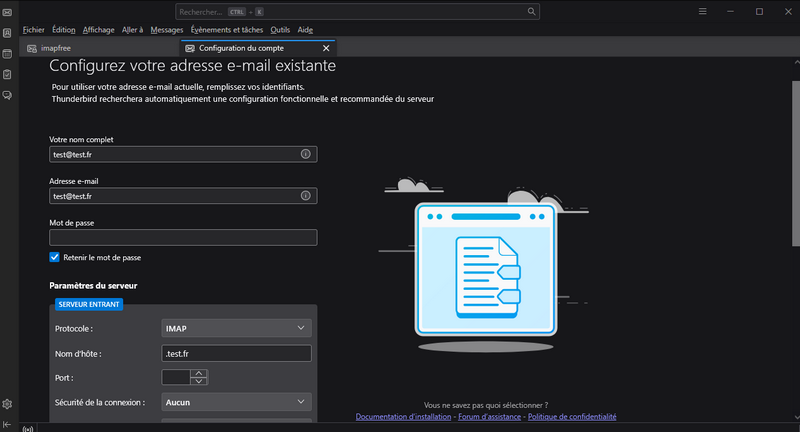Collapse the spaces toolbar with arrow icon
This screenshot has width=800, height=432.
click(x=7, y=424)
